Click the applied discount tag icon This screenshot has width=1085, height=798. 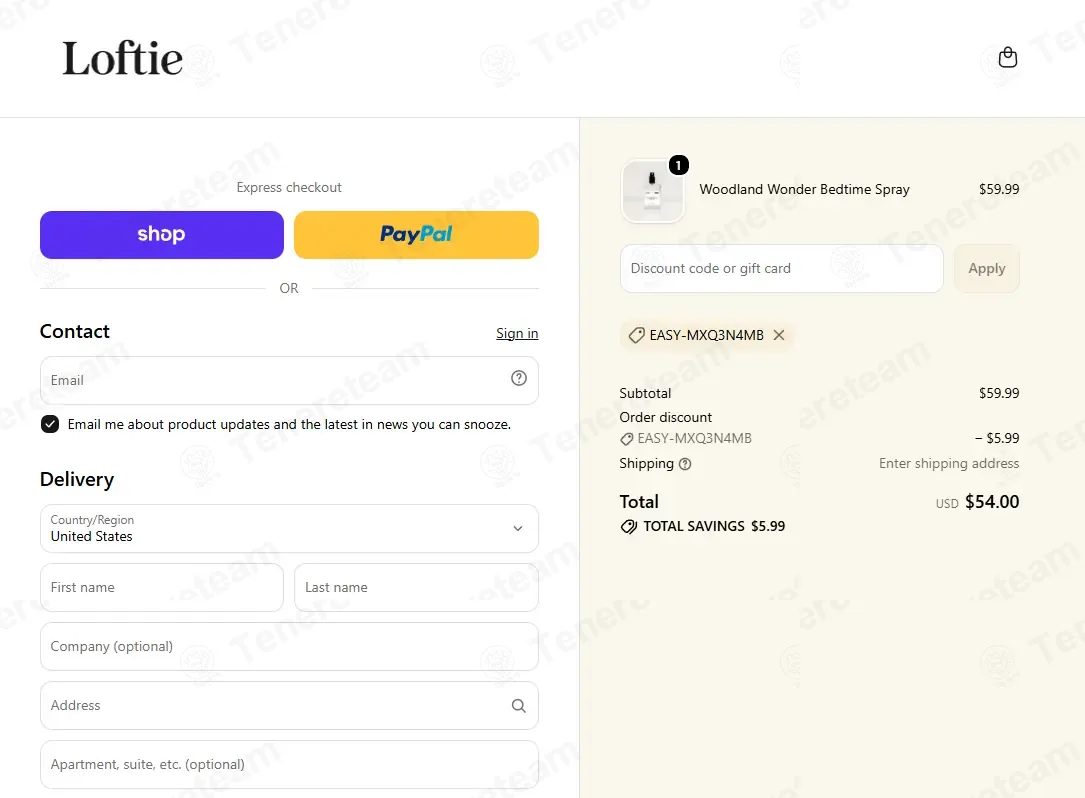point(636,335)
